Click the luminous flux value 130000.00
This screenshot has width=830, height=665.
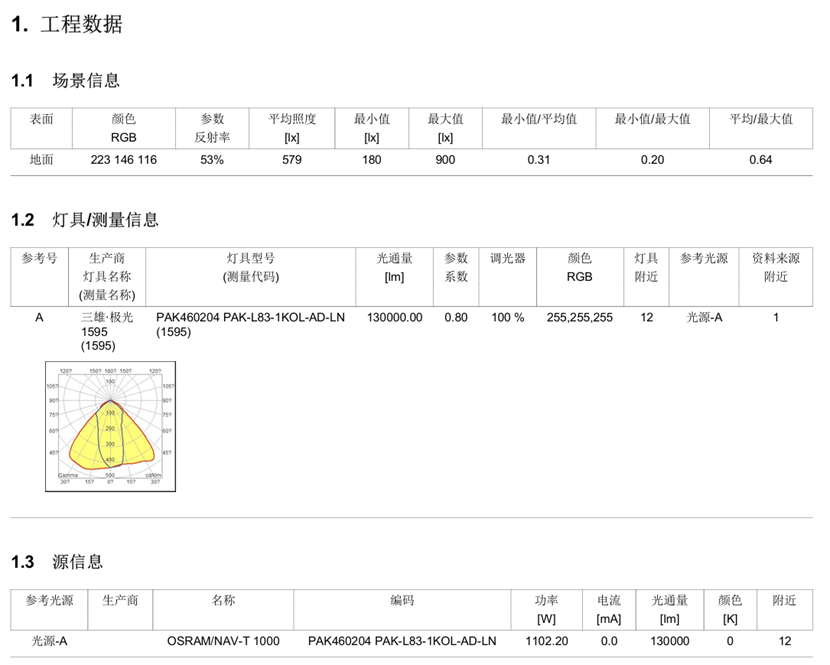394,317
